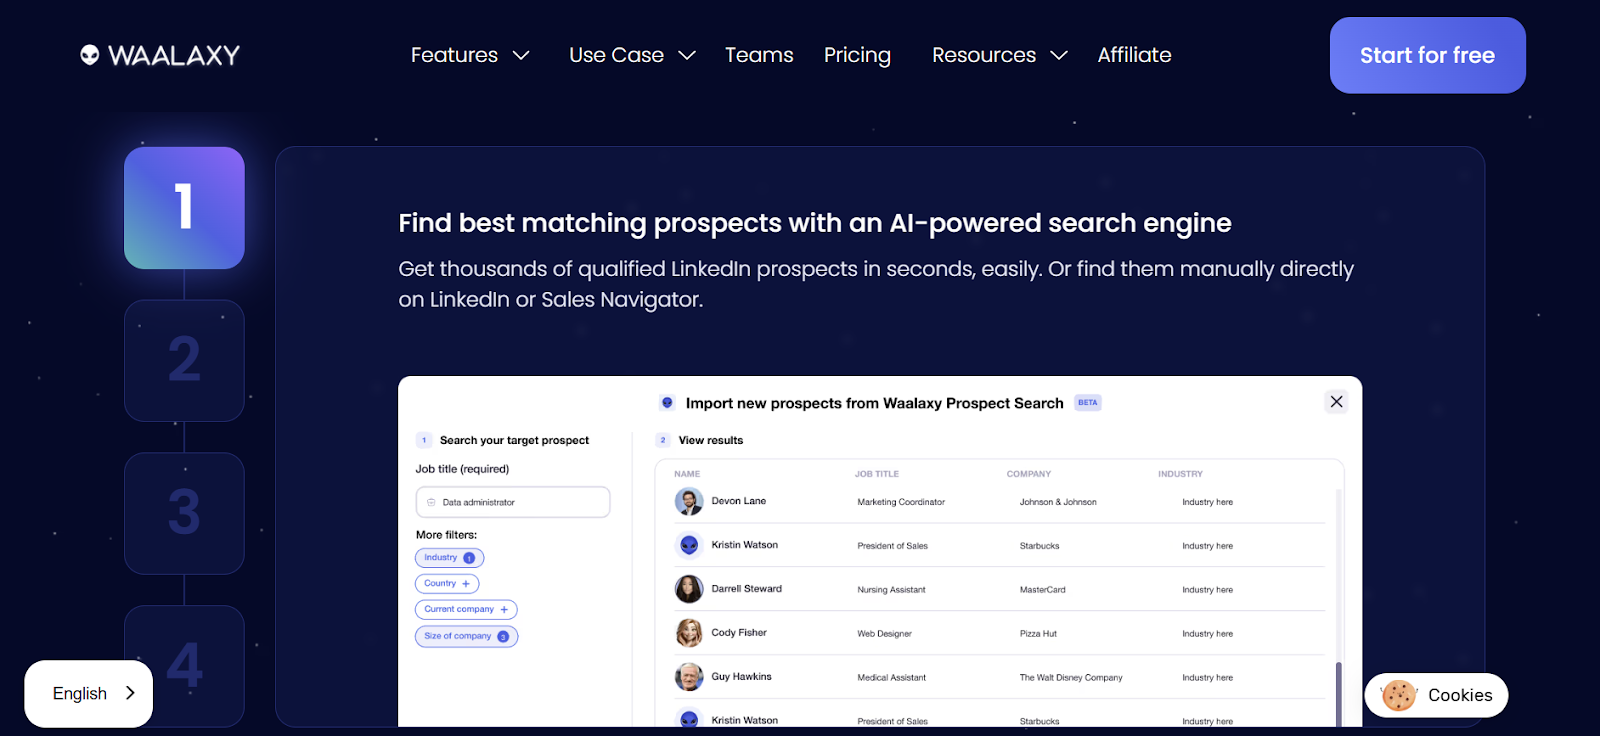The height and width of the screenshot is (736, 1600).
Task: Click the COMPANY column header
Action: point(1029,474)
